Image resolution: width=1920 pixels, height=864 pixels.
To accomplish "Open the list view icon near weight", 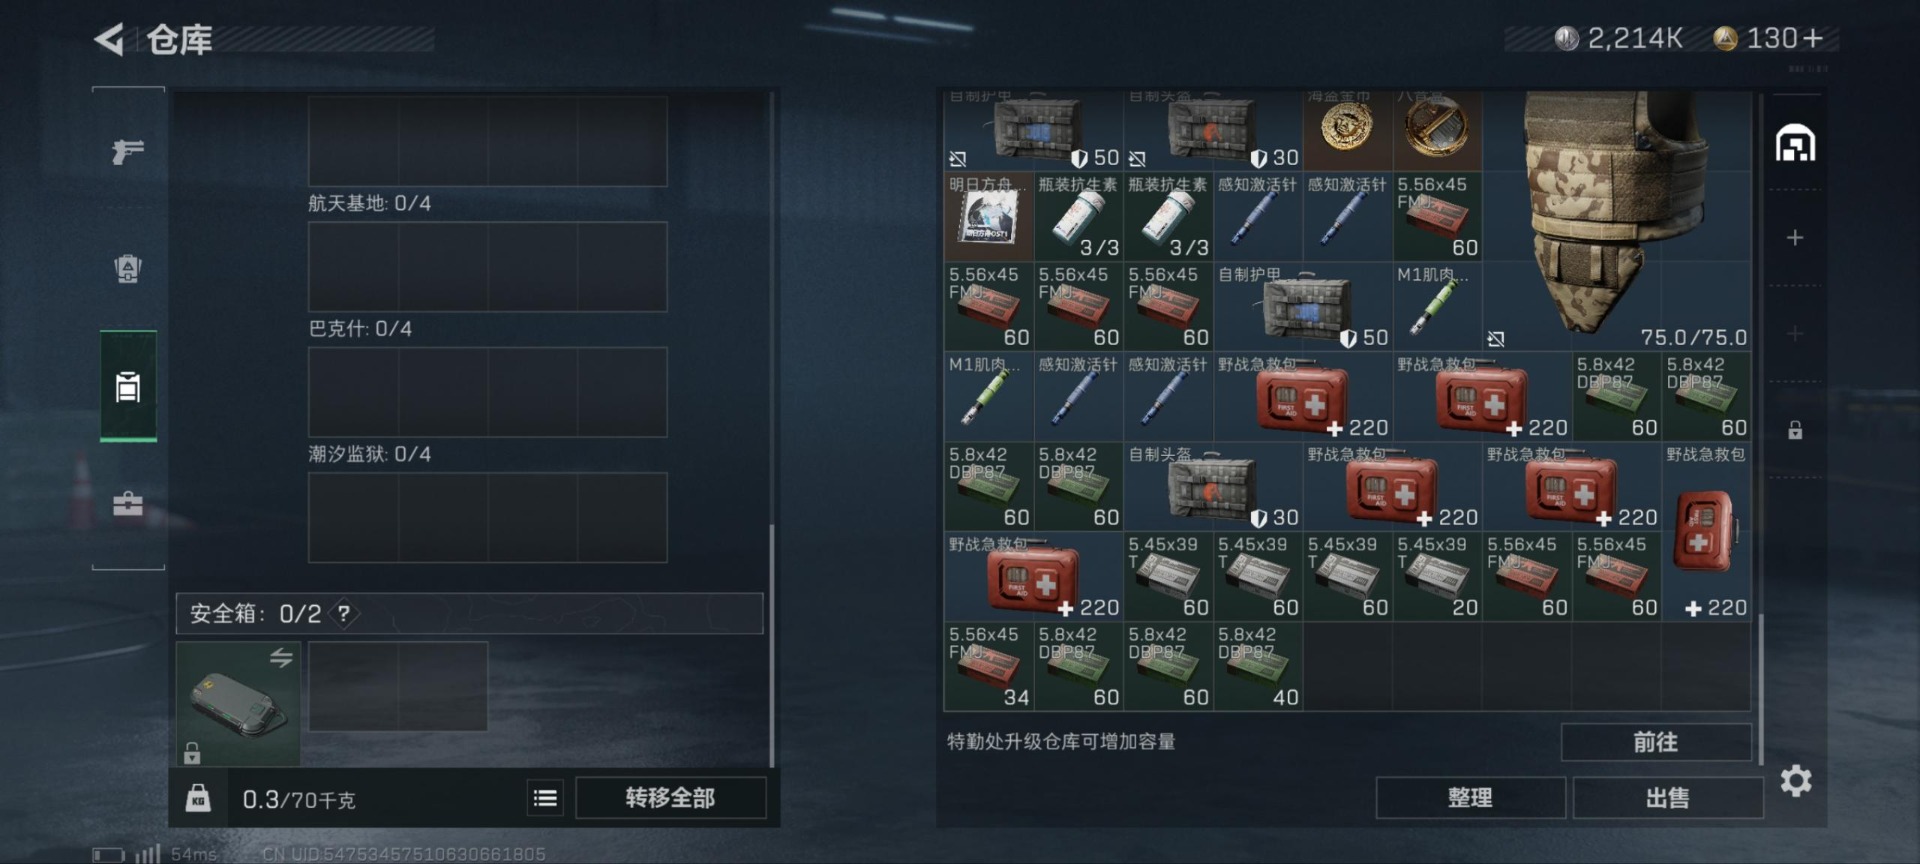I will click(x=545, y=798).
